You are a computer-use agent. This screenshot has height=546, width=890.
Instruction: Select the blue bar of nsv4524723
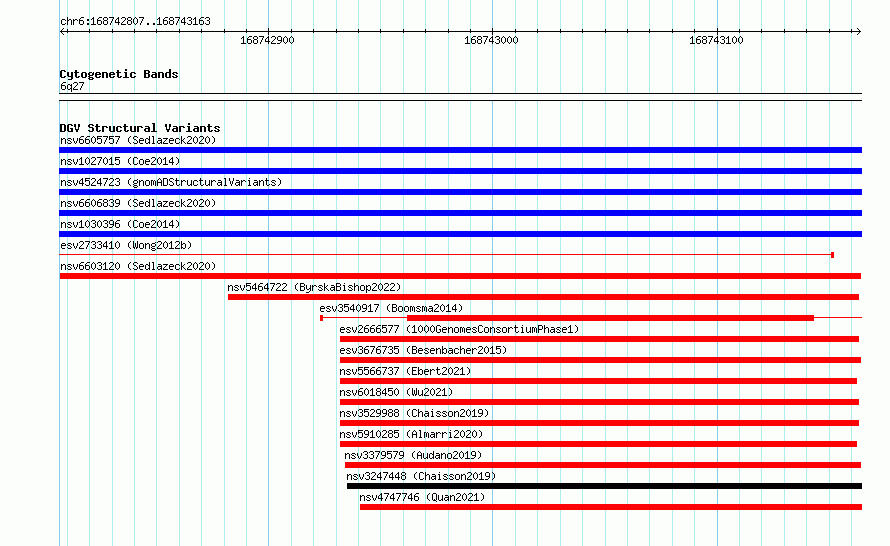click(460, 192)
